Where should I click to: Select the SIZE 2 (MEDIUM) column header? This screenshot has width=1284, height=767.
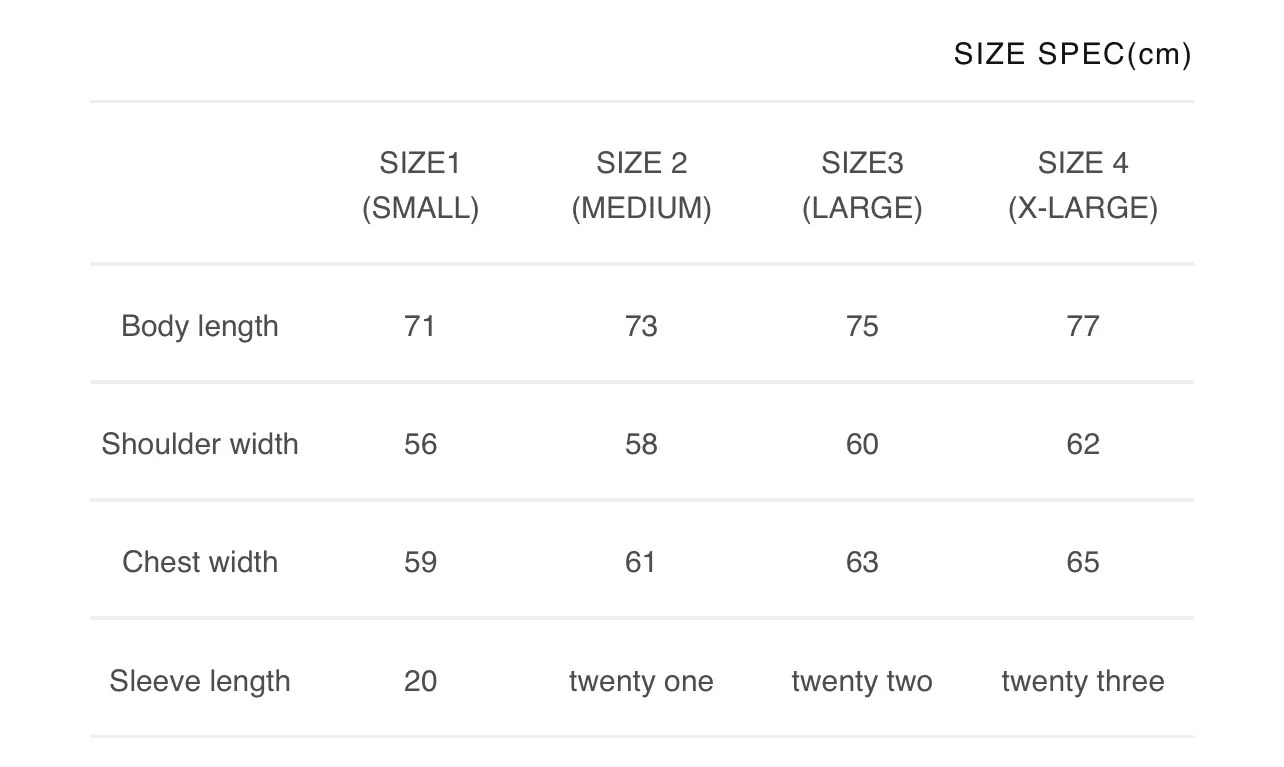641,185
